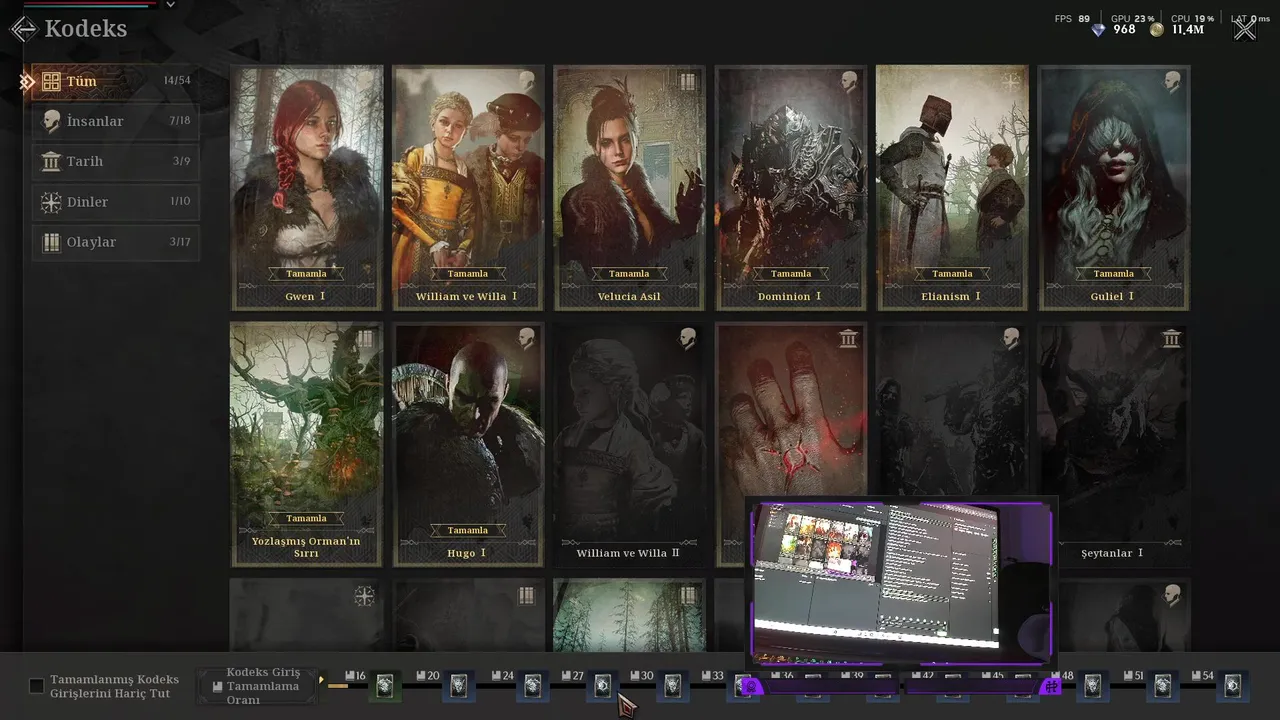
Task: Click the pillar building icon beside Tarih
Action: click(51, 161)
